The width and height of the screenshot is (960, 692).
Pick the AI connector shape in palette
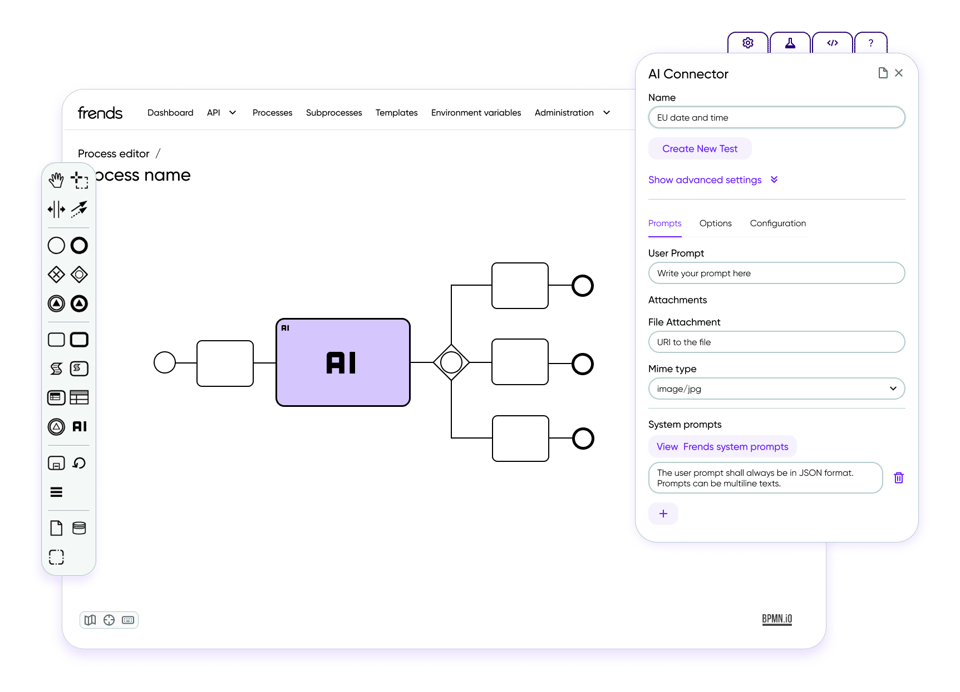pos(79,427)
